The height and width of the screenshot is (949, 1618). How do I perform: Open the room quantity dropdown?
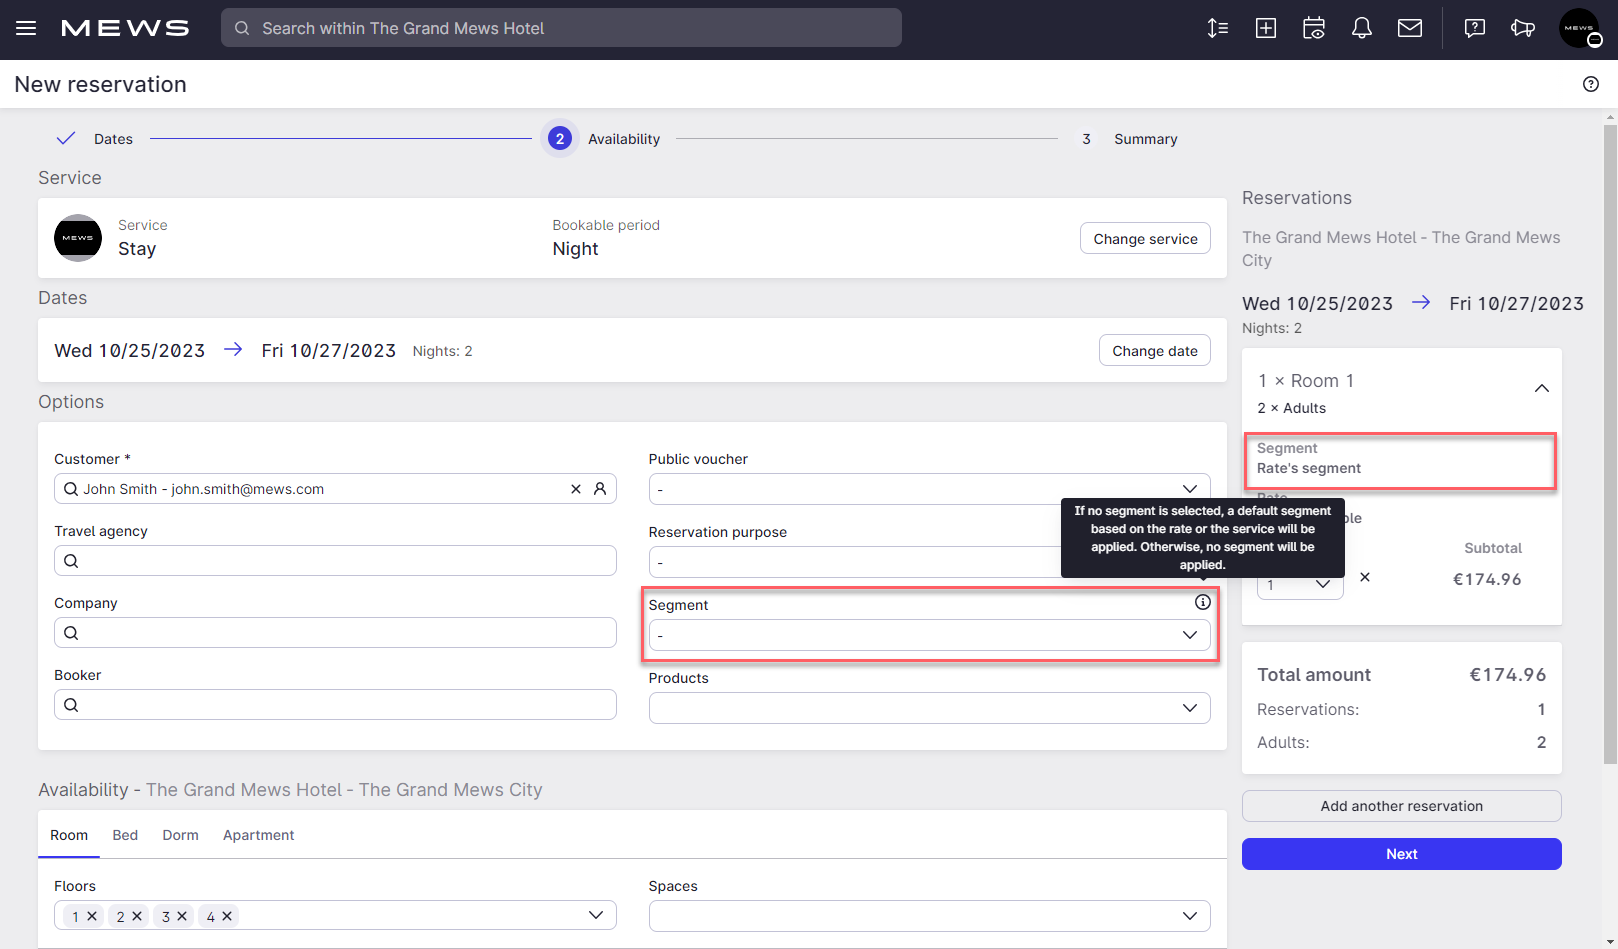click(1300, 585)
